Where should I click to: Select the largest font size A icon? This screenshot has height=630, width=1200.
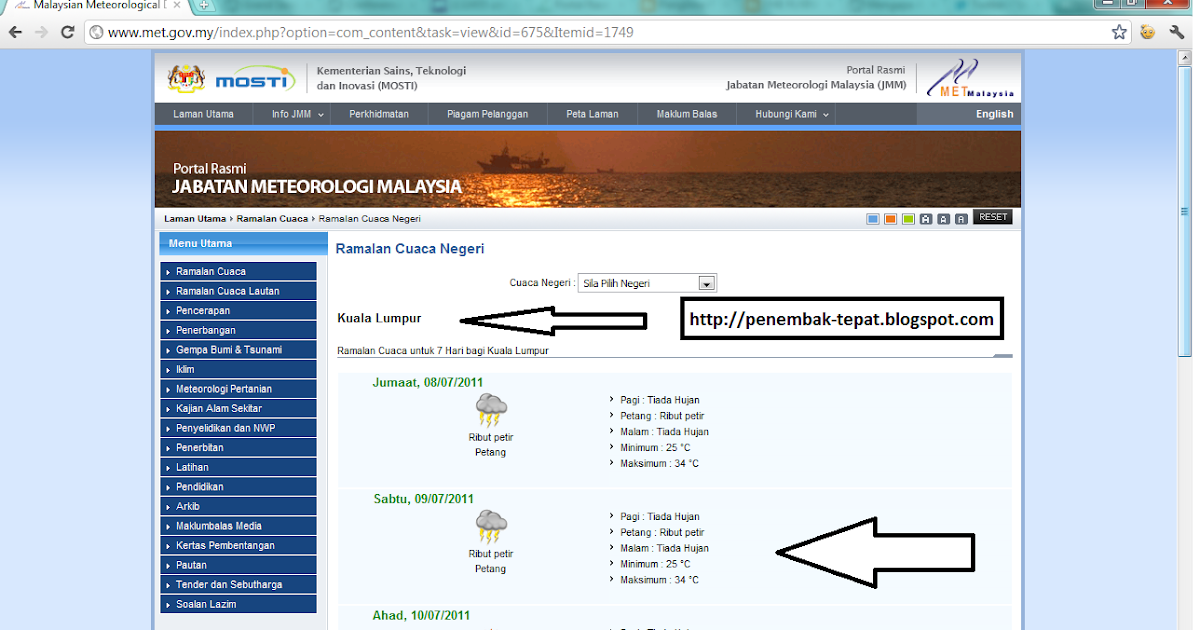click(x=926, y=219)
